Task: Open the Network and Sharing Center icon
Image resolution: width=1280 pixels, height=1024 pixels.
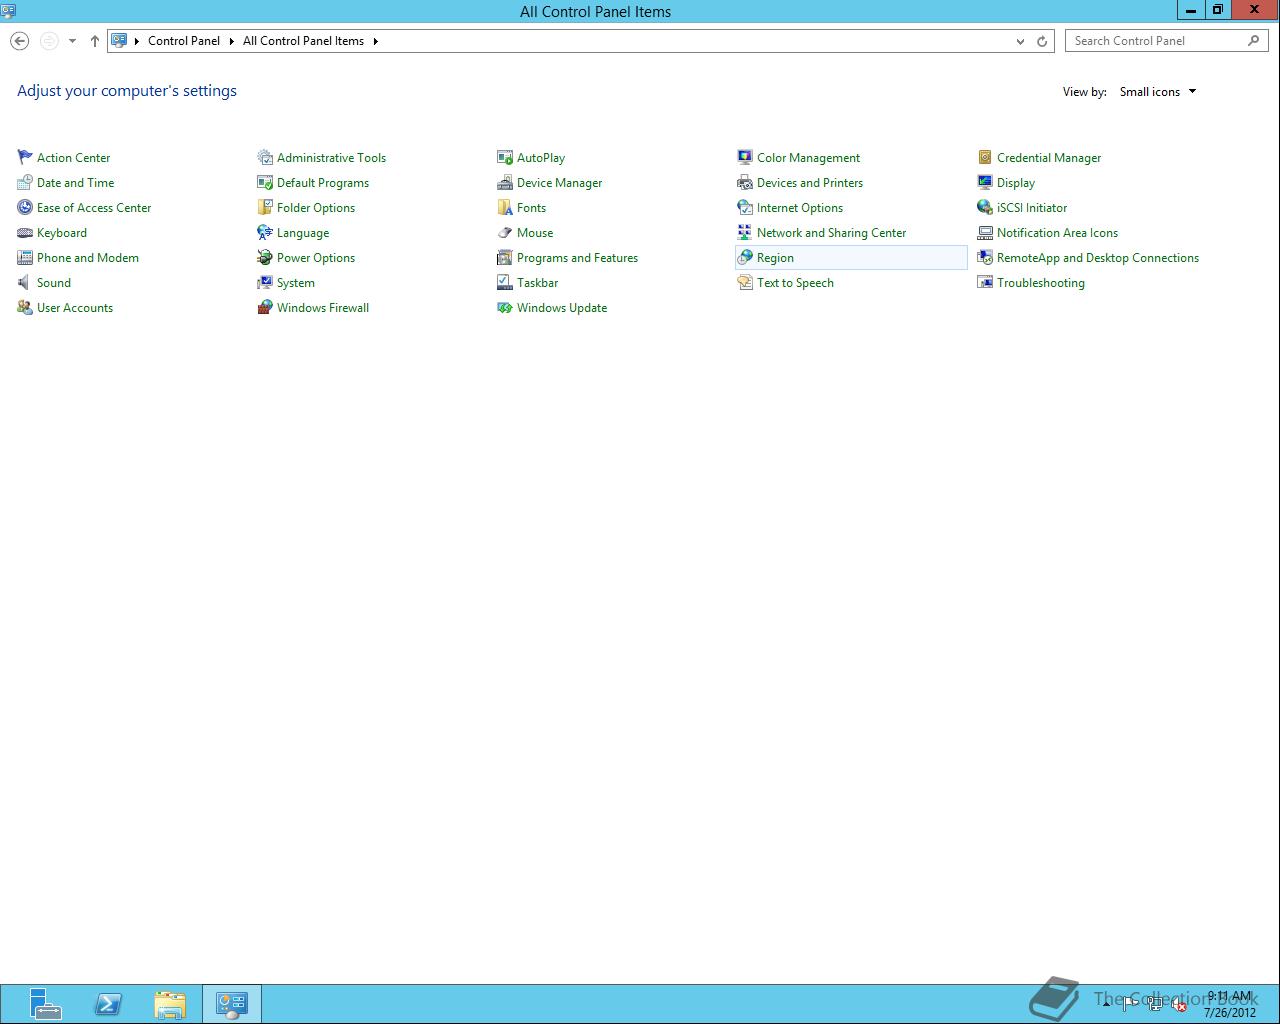Action: [745, 232]
